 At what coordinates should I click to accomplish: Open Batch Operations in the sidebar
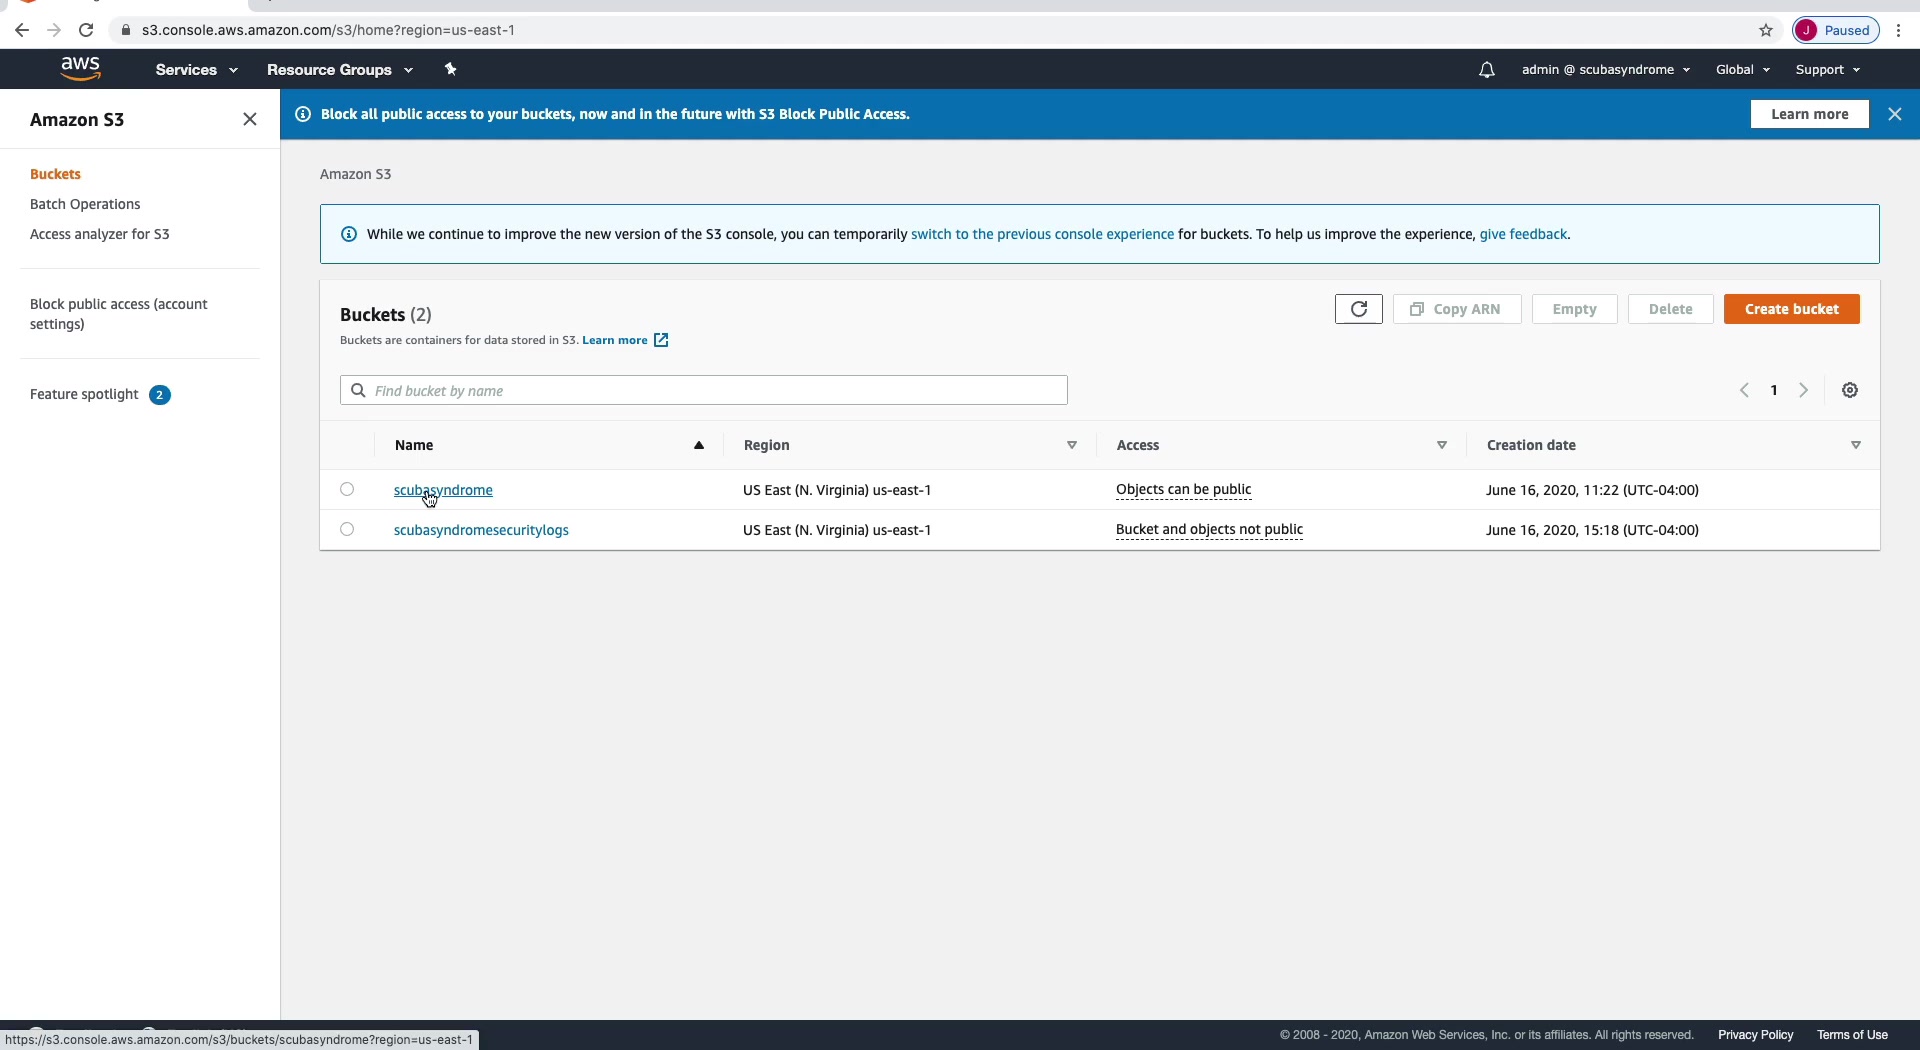pos(85,204)
